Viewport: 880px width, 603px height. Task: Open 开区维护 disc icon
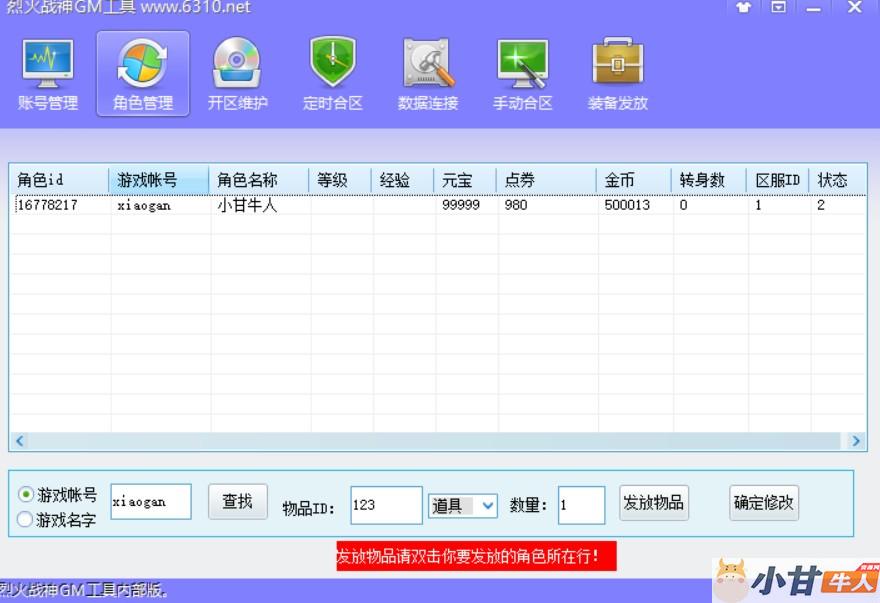point(237,74)
